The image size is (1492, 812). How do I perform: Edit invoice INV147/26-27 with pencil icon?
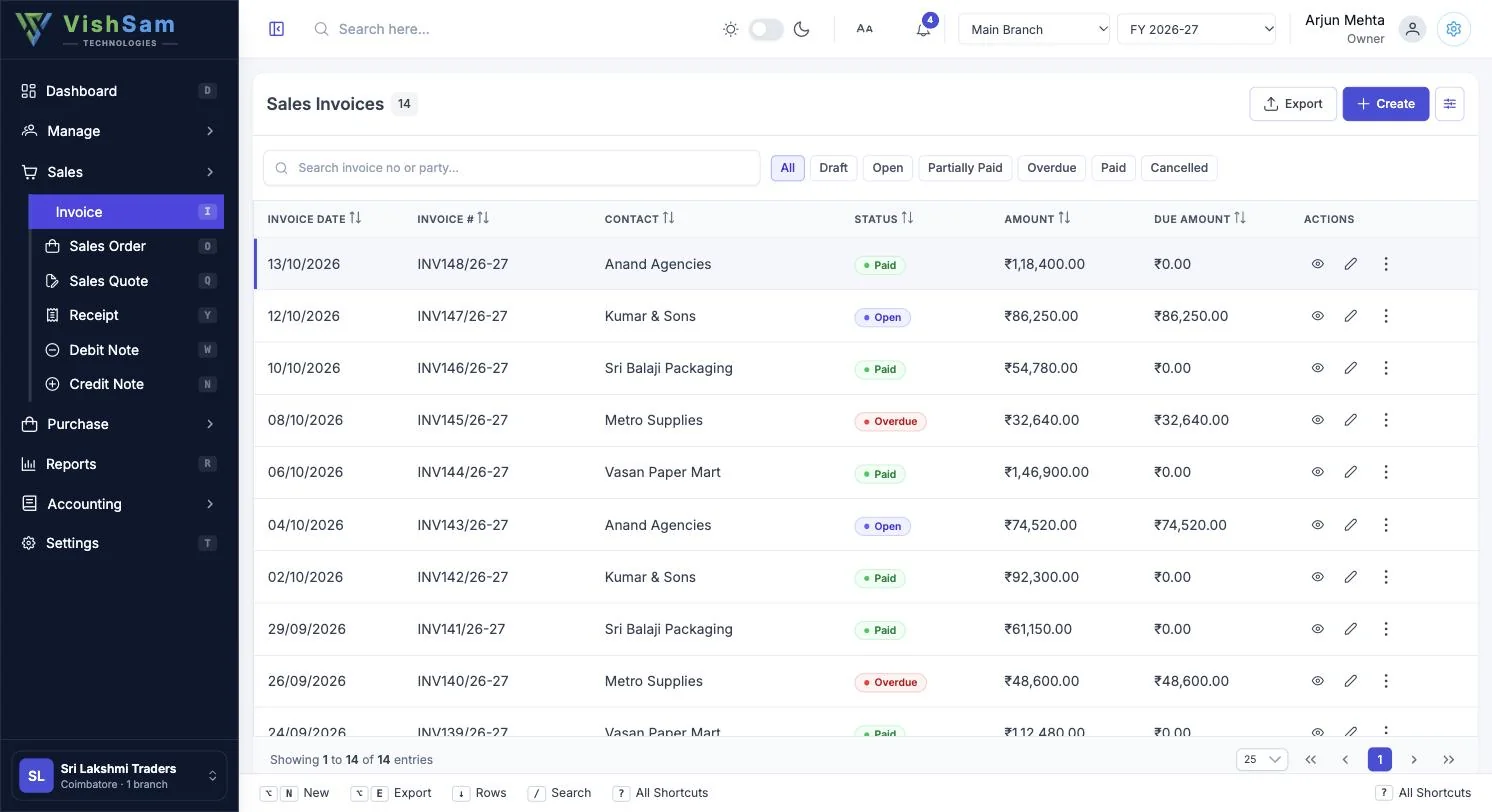1350,316
